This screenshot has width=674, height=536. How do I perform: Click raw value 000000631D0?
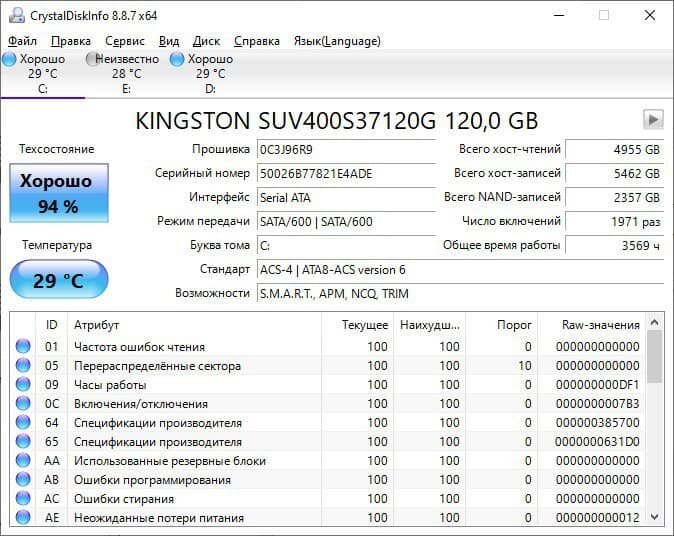pos(597,442)
